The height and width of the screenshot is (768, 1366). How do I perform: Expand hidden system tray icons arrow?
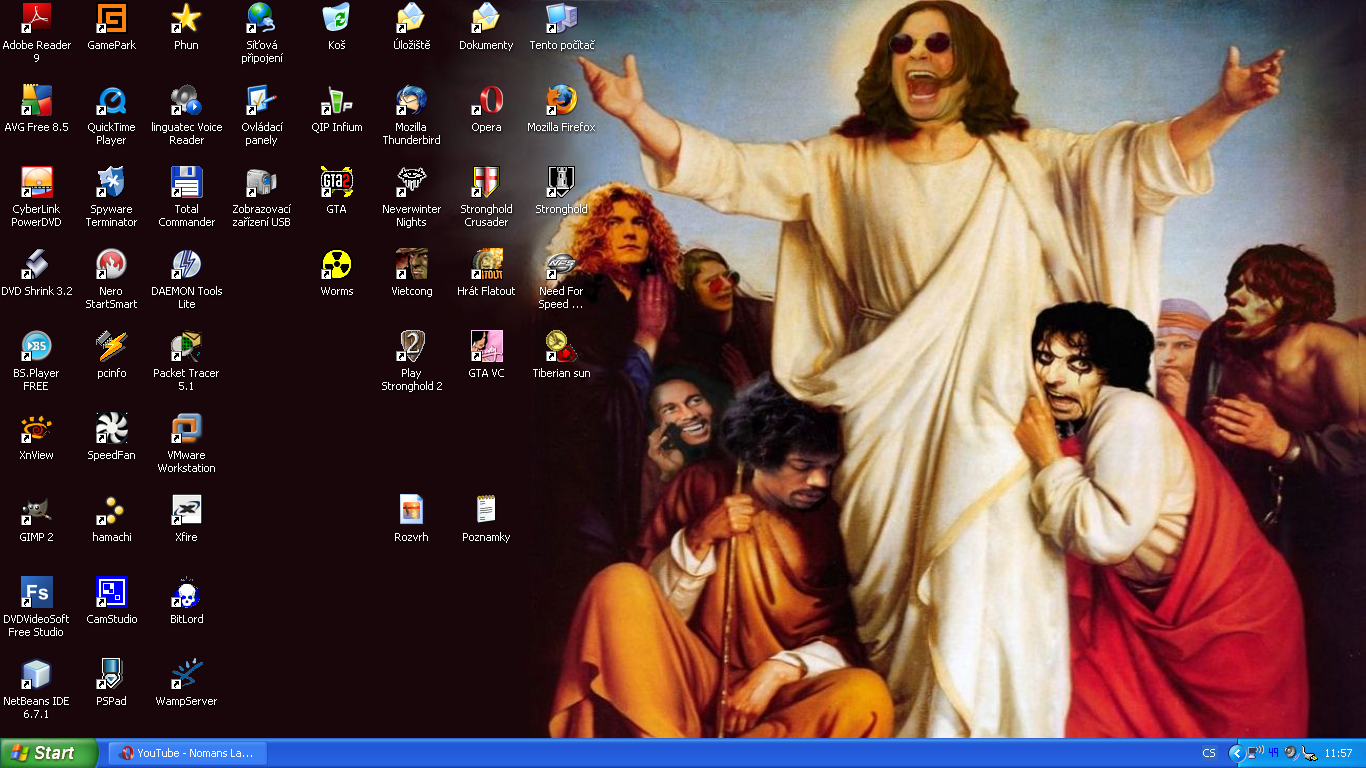(1236, 753)
